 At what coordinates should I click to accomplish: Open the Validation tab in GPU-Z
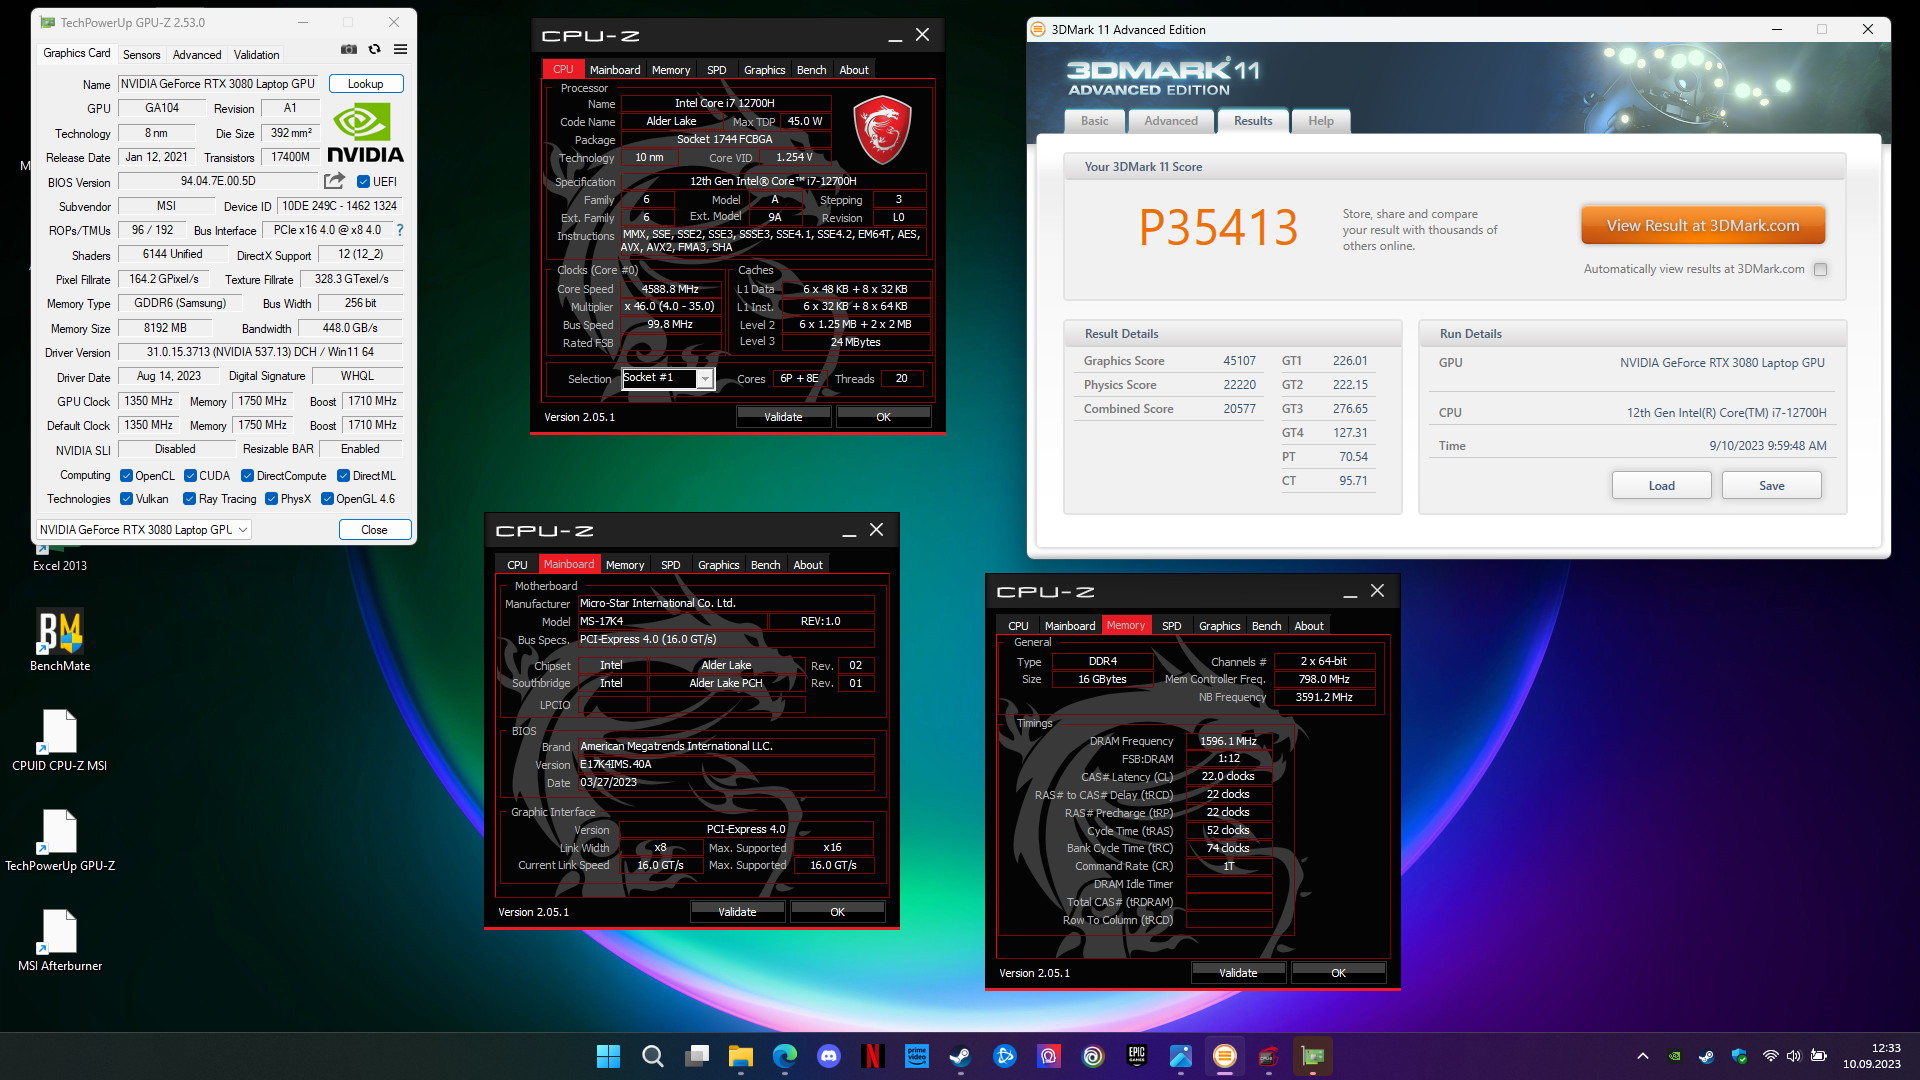coord(257,55)
